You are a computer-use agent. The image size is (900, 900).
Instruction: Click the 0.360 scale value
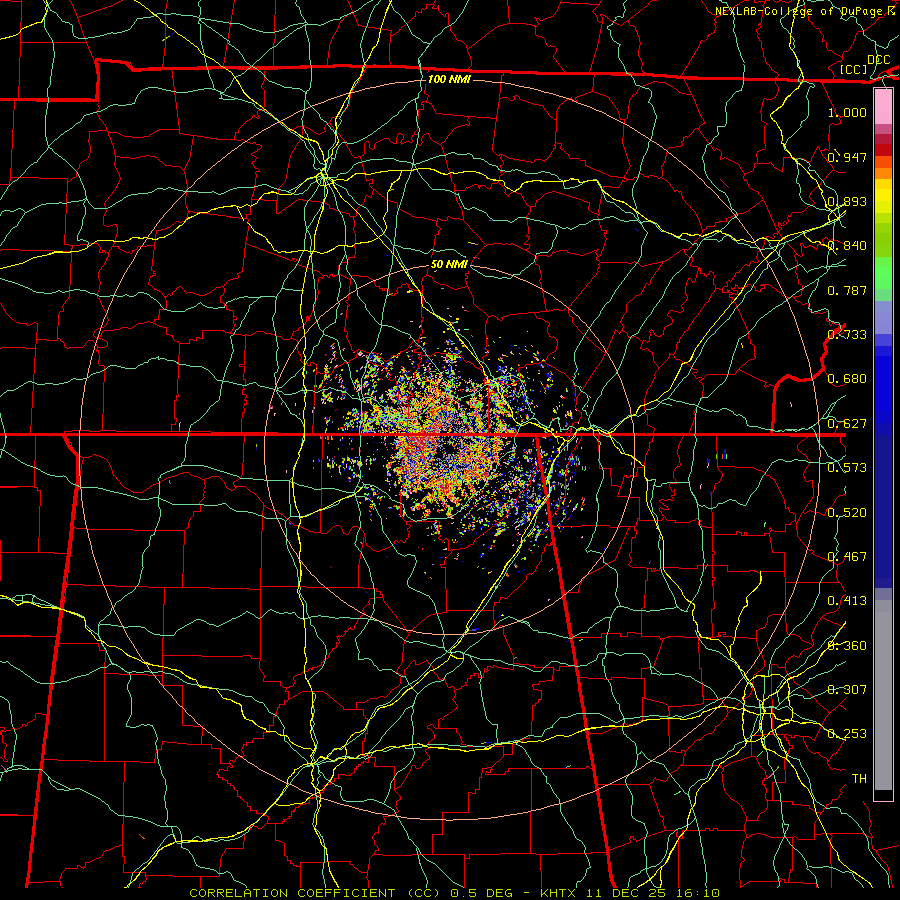point(847,646)
